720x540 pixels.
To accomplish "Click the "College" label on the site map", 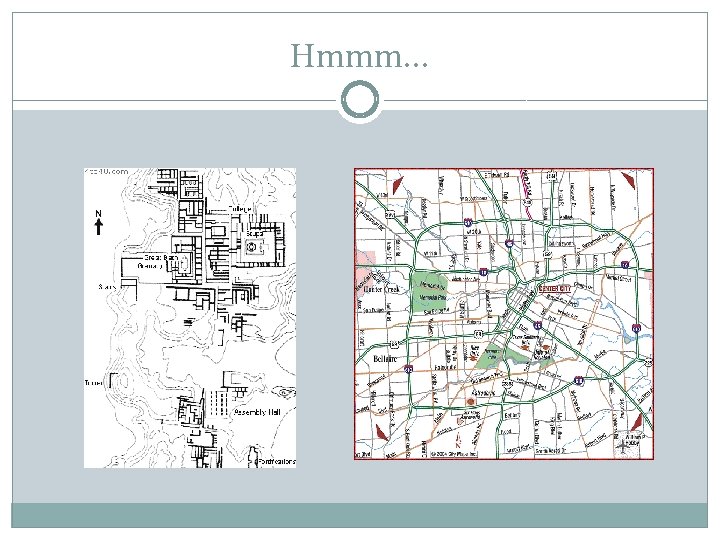I will 240,209.
